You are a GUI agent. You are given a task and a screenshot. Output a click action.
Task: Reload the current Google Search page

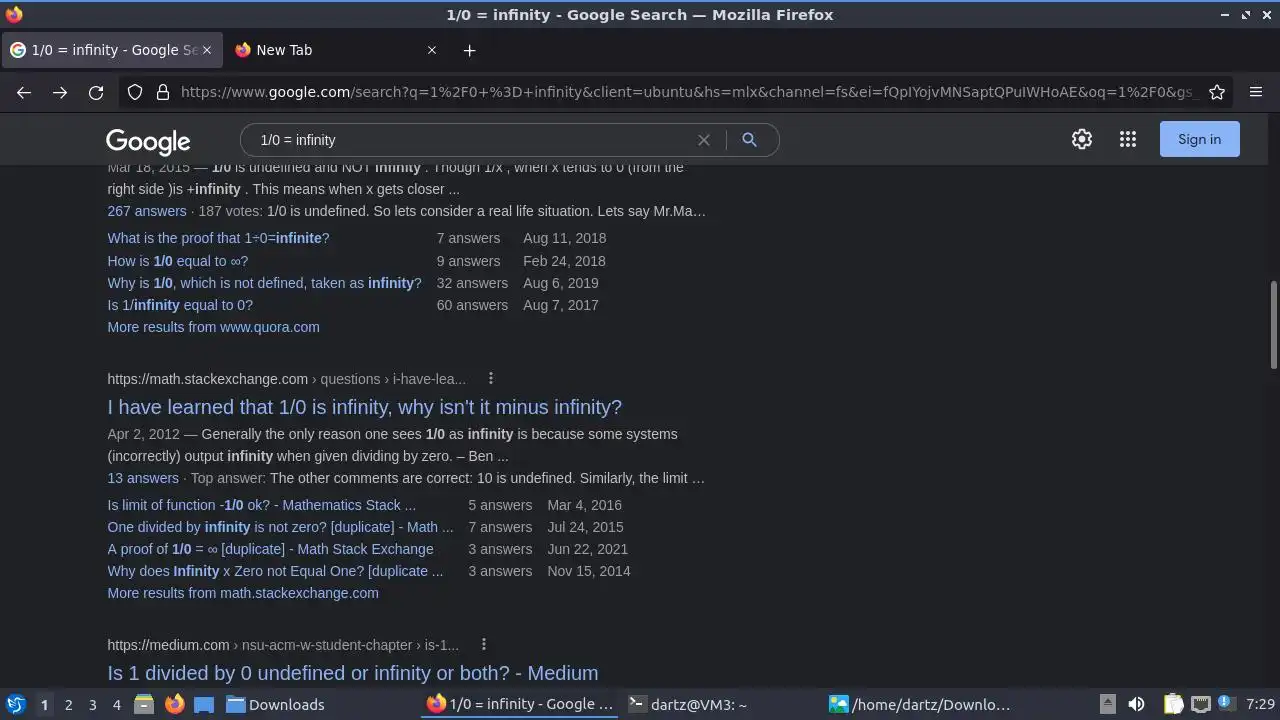pos(96,92)
